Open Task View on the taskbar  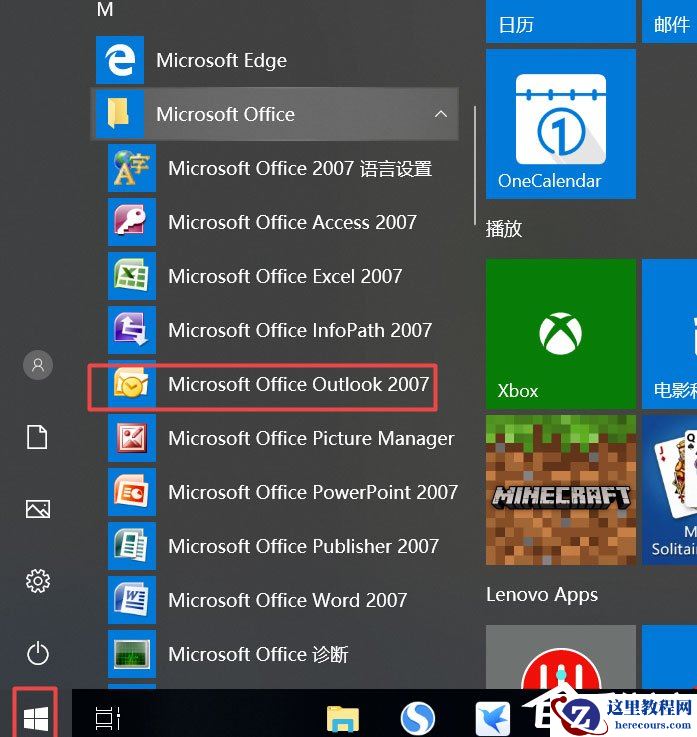click(x=108, y=718)
